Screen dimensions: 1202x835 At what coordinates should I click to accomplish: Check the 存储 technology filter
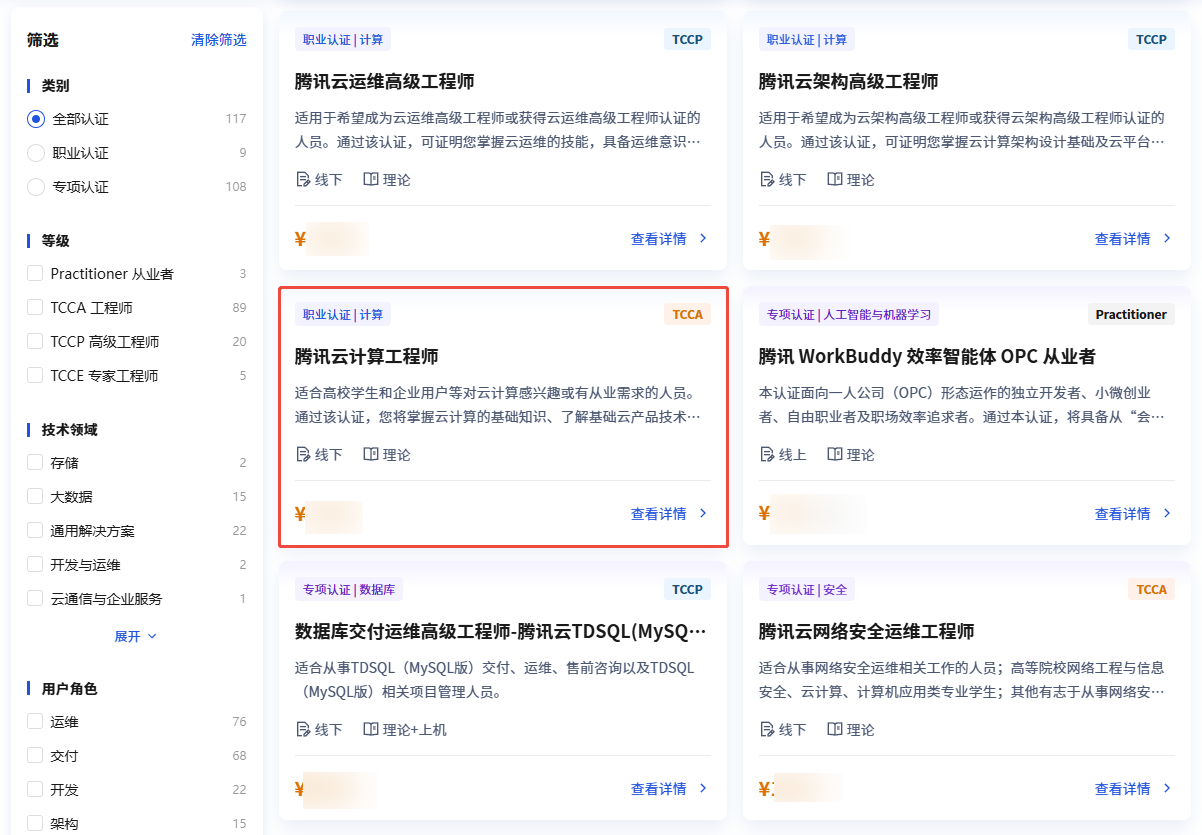[35, 463]
